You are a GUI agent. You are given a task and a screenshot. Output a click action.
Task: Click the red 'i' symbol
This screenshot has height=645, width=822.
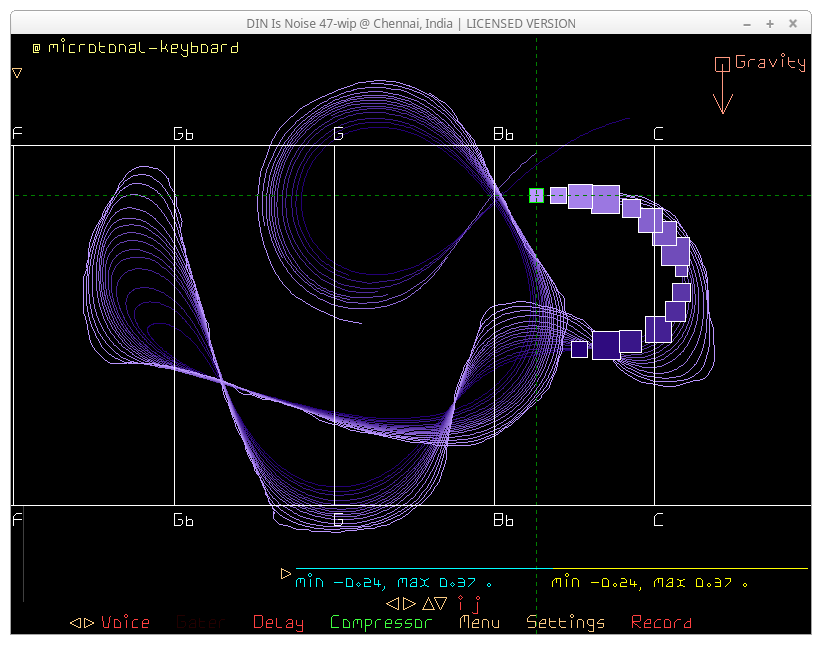461,603
